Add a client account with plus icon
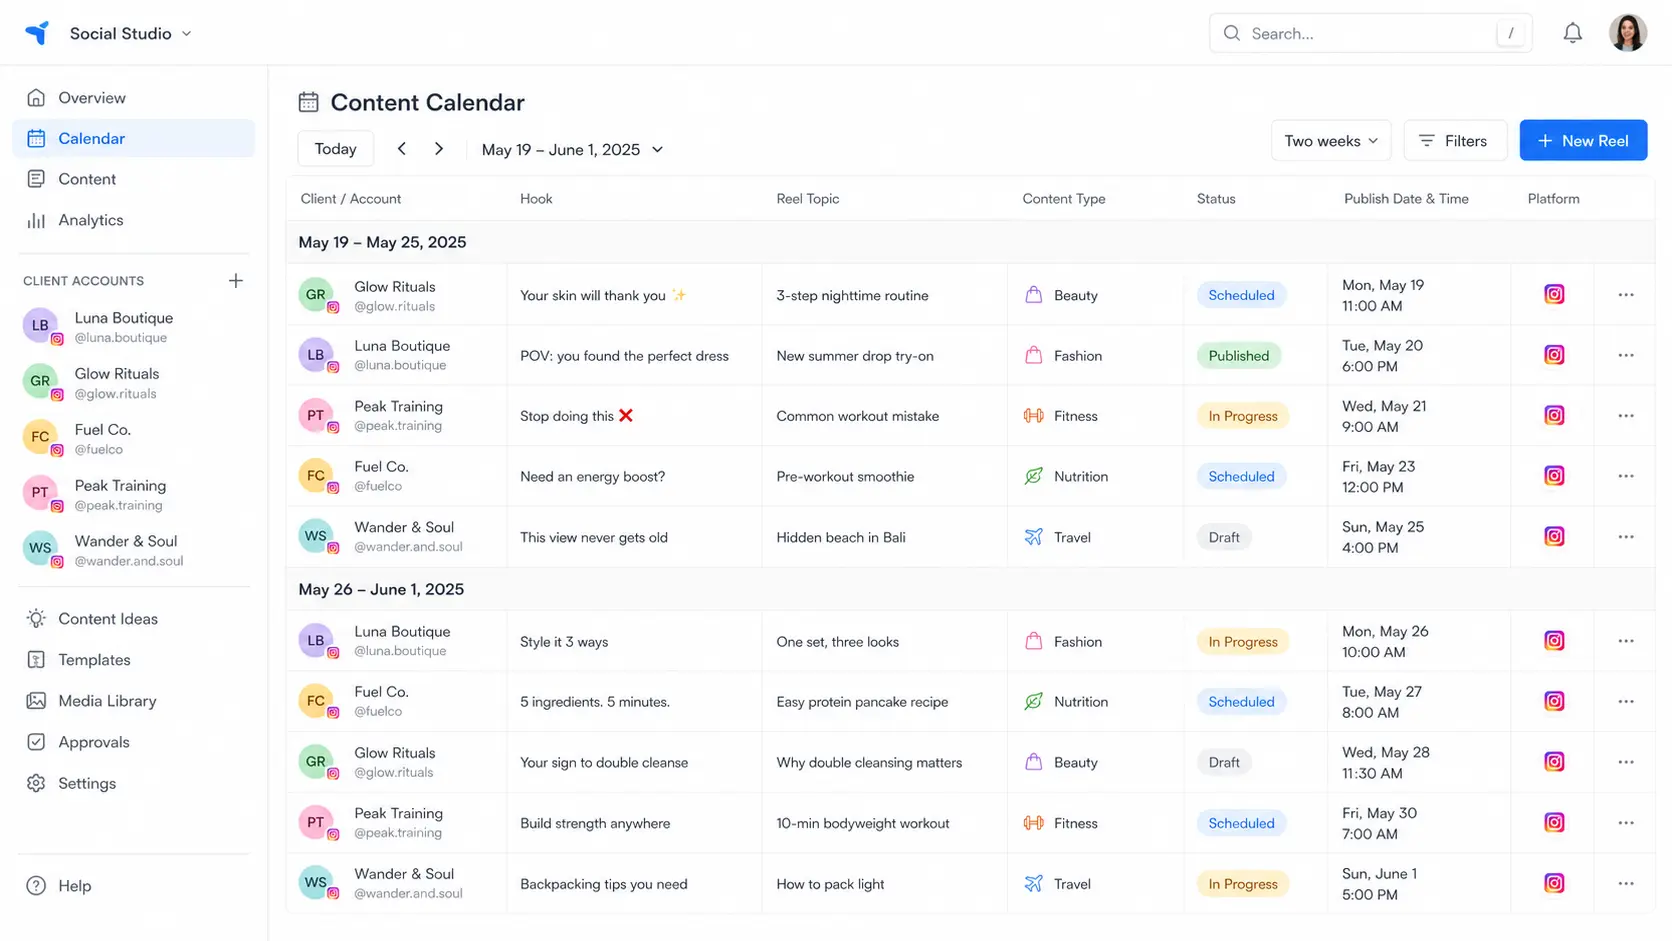Screen dimensions: 1672x941 [235, 281]
